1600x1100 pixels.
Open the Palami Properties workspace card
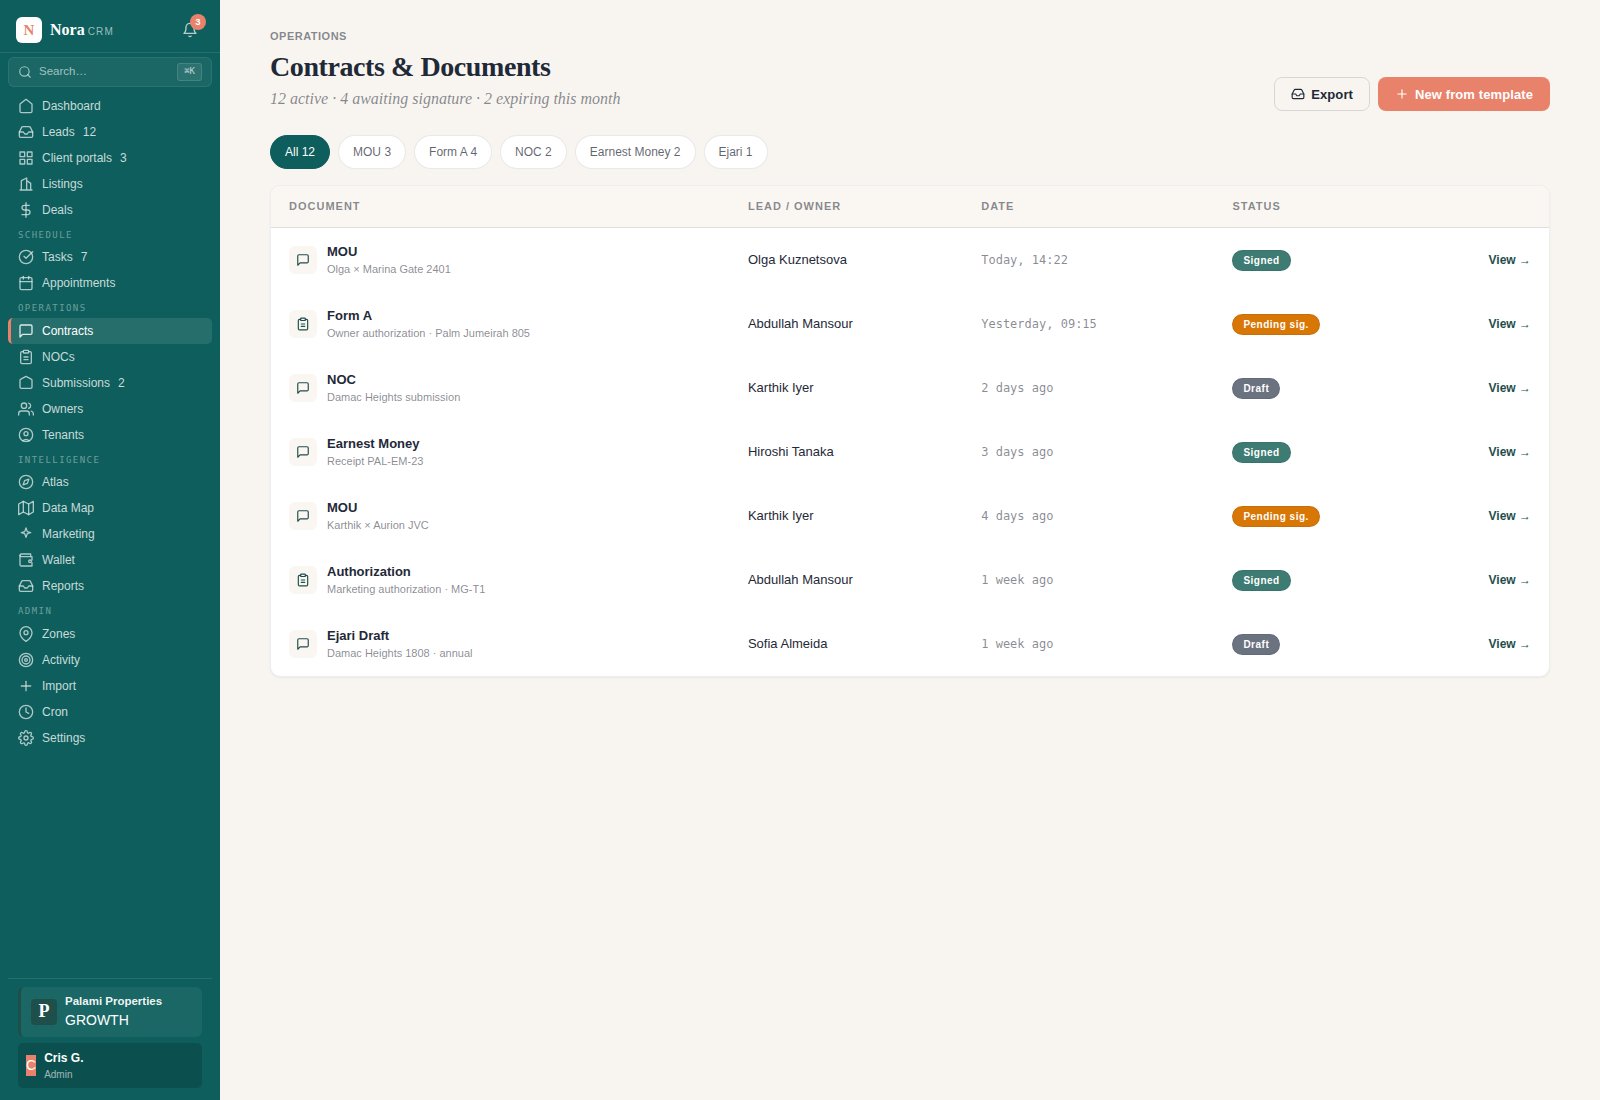click(x=110, y=1012)
